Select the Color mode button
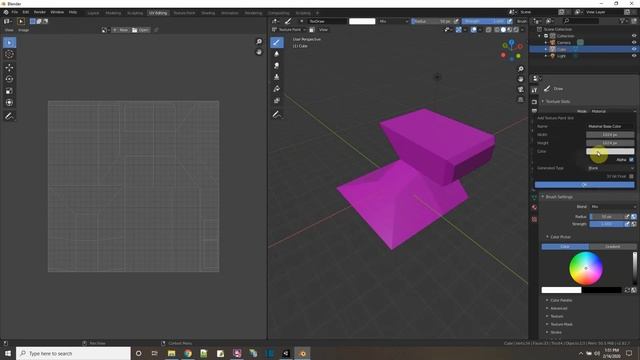640x360 pixels. [565, 247]
